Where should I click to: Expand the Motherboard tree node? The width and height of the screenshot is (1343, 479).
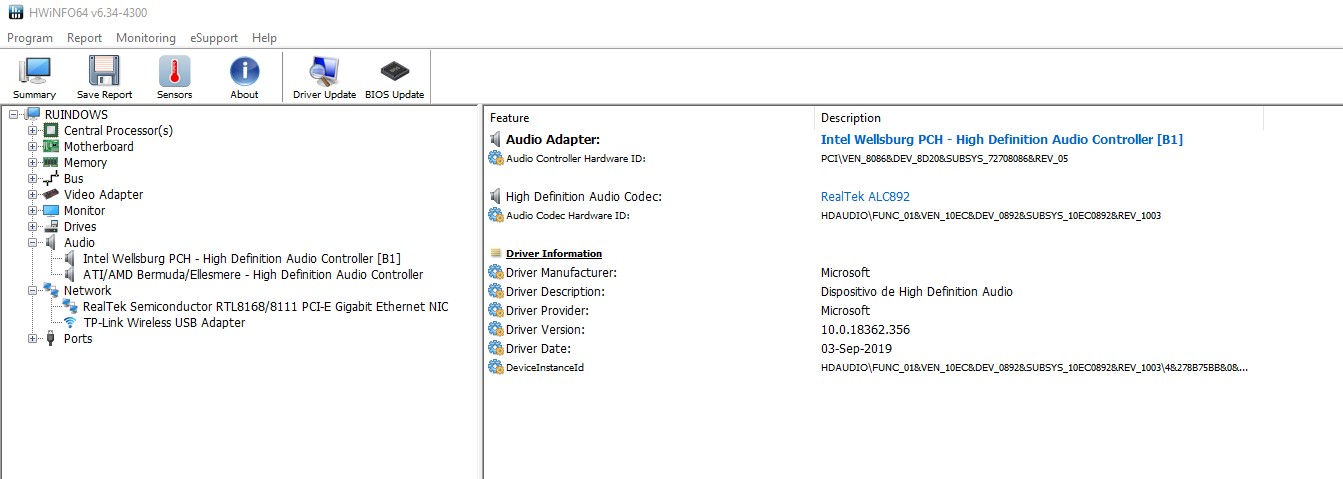(33, 147)
